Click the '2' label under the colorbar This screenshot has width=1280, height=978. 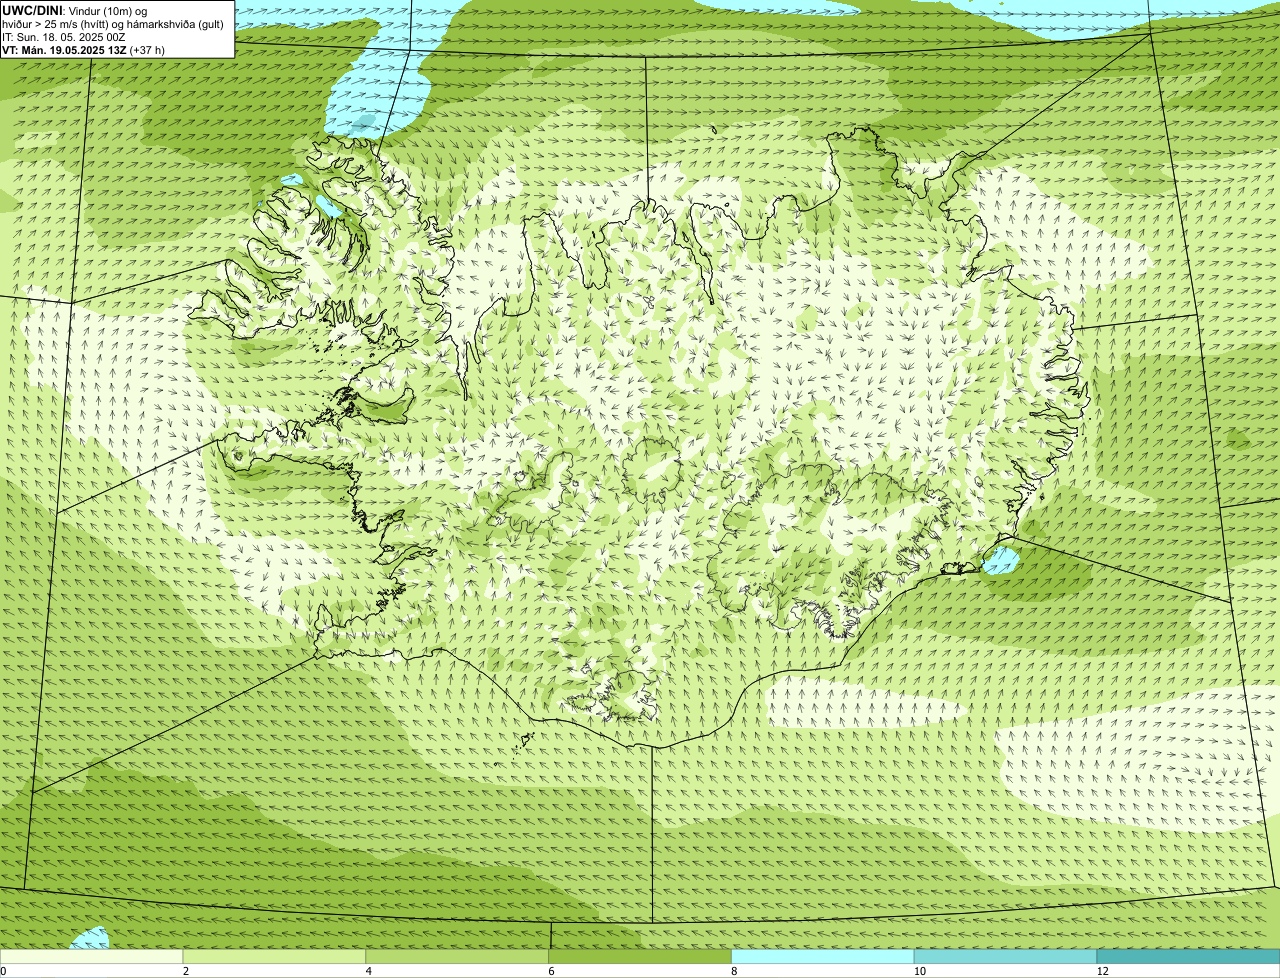(x=186, y=971)
